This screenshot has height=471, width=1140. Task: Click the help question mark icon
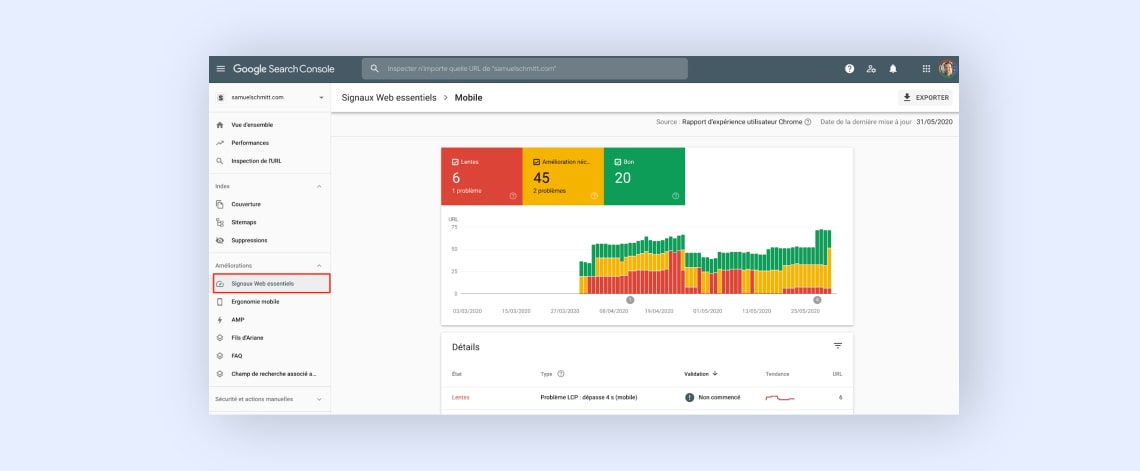coord(849,69)
